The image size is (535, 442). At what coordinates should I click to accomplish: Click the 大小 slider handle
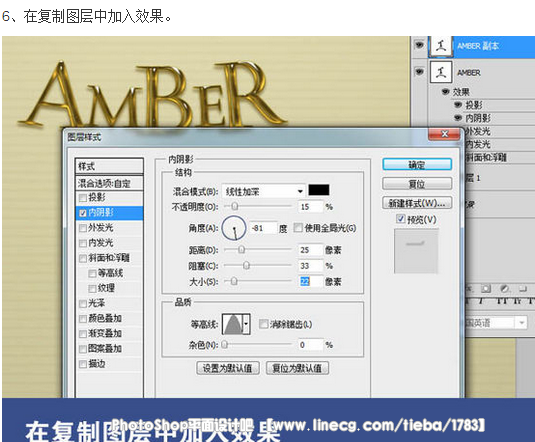[x=234, y=281]
